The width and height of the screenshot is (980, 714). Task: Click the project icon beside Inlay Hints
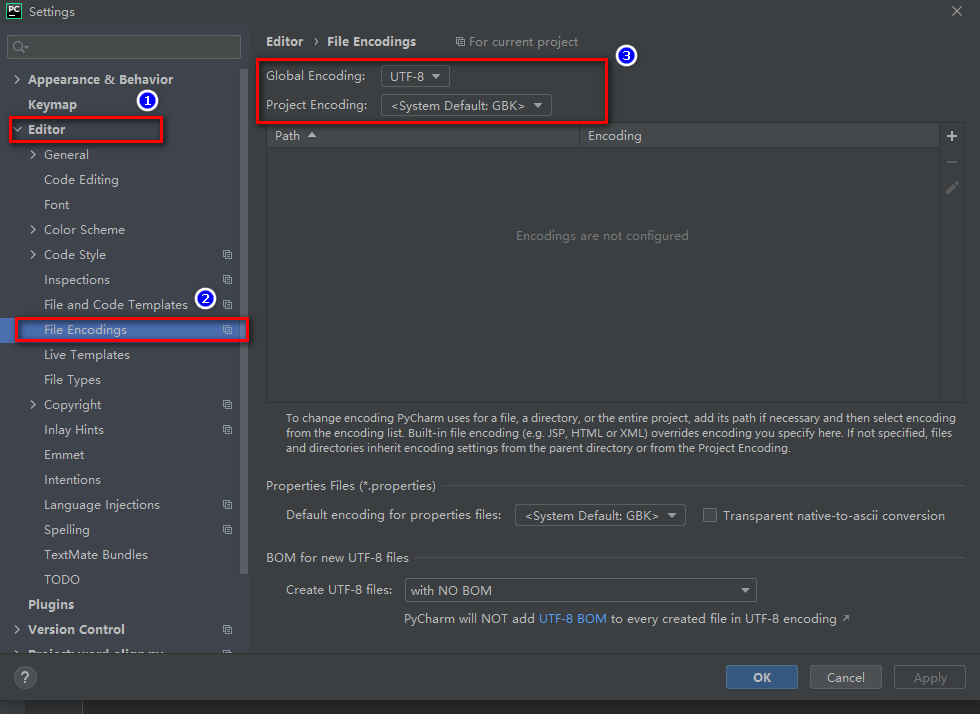(228, 430)
